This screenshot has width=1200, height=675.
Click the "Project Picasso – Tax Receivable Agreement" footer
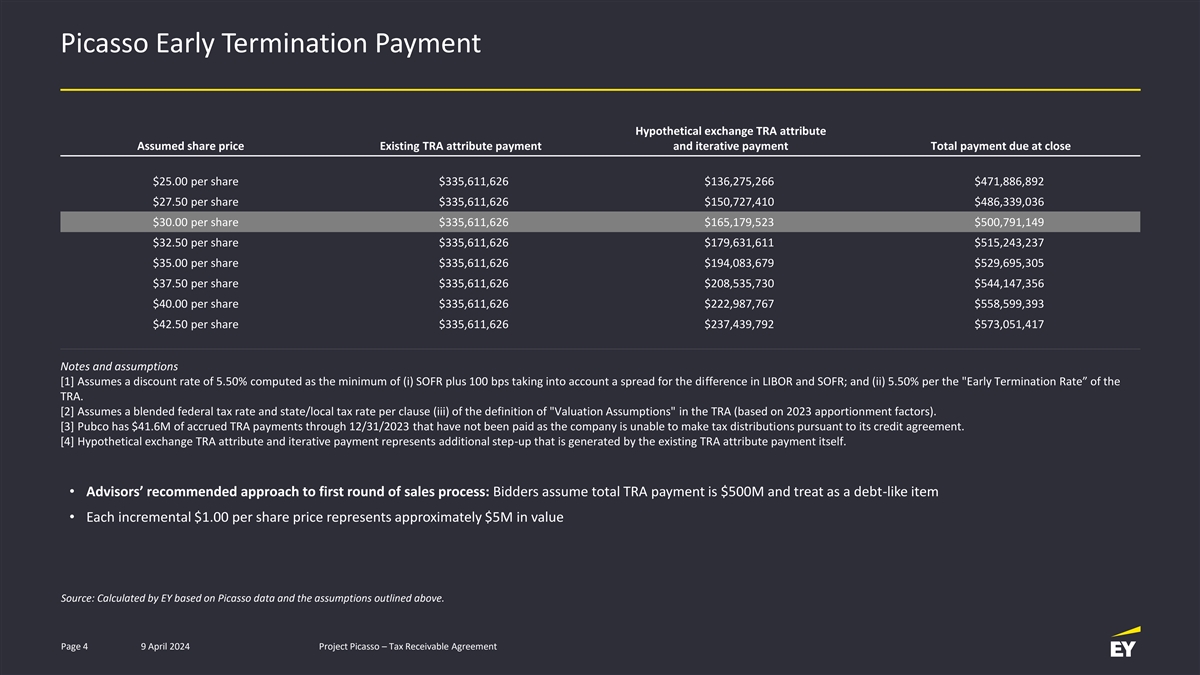click(407, 647)
